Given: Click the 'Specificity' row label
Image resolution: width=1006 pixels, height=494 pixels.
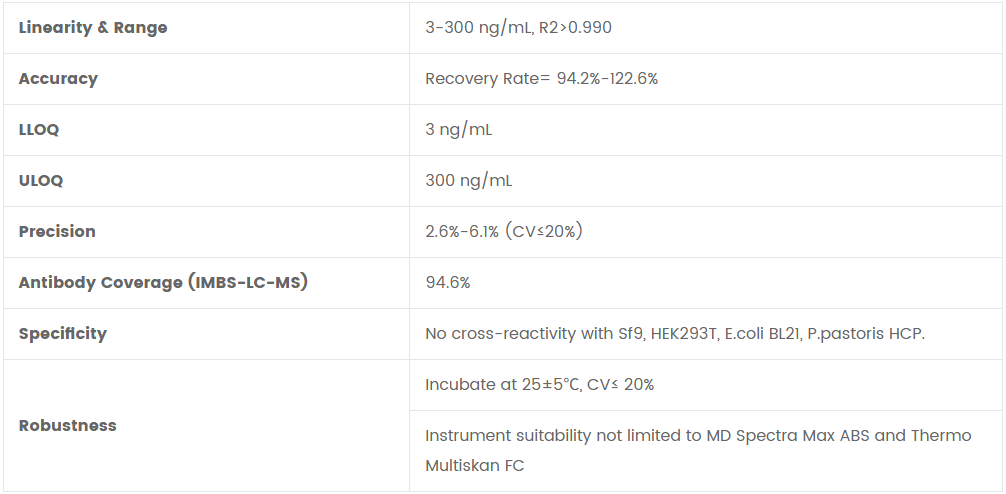Looking at the screenshot, I should click(x=62, y=334).
